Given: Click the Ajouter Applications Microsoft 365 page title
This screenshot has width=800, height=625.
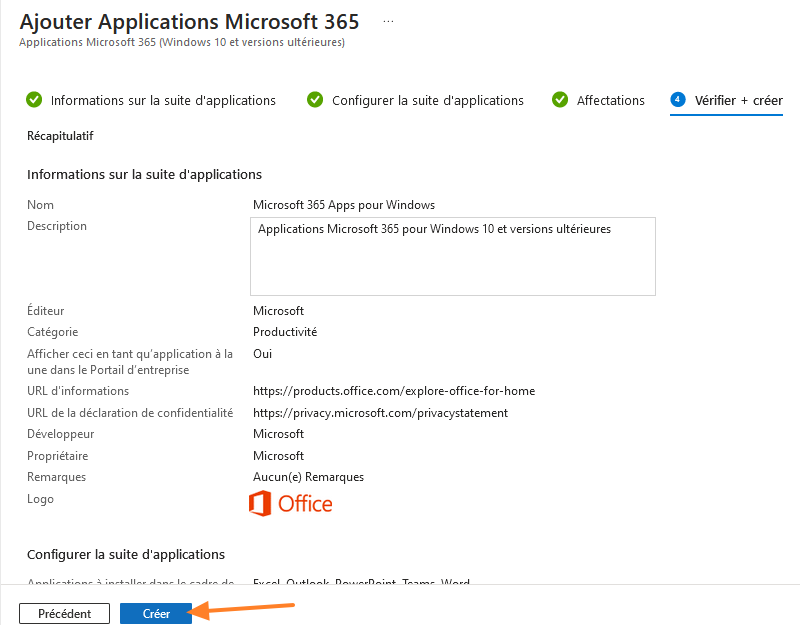Looking at the screenshot, I should pos(189,22).
